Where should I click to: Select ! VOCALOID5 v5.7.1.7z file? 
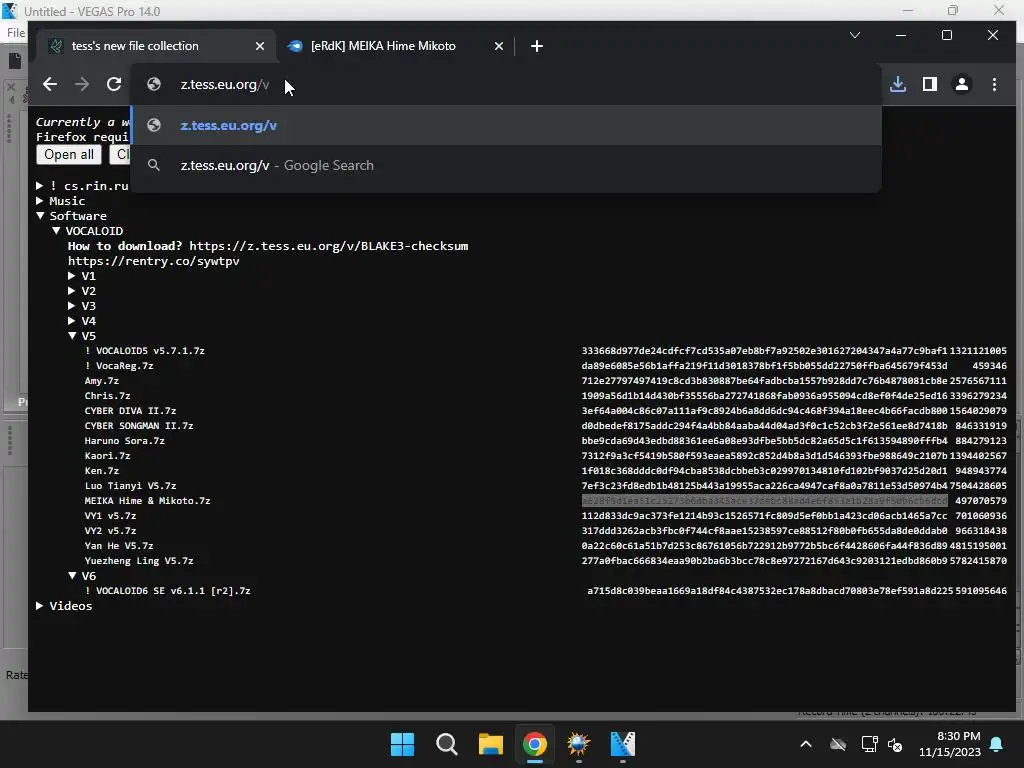coord(145,351)
